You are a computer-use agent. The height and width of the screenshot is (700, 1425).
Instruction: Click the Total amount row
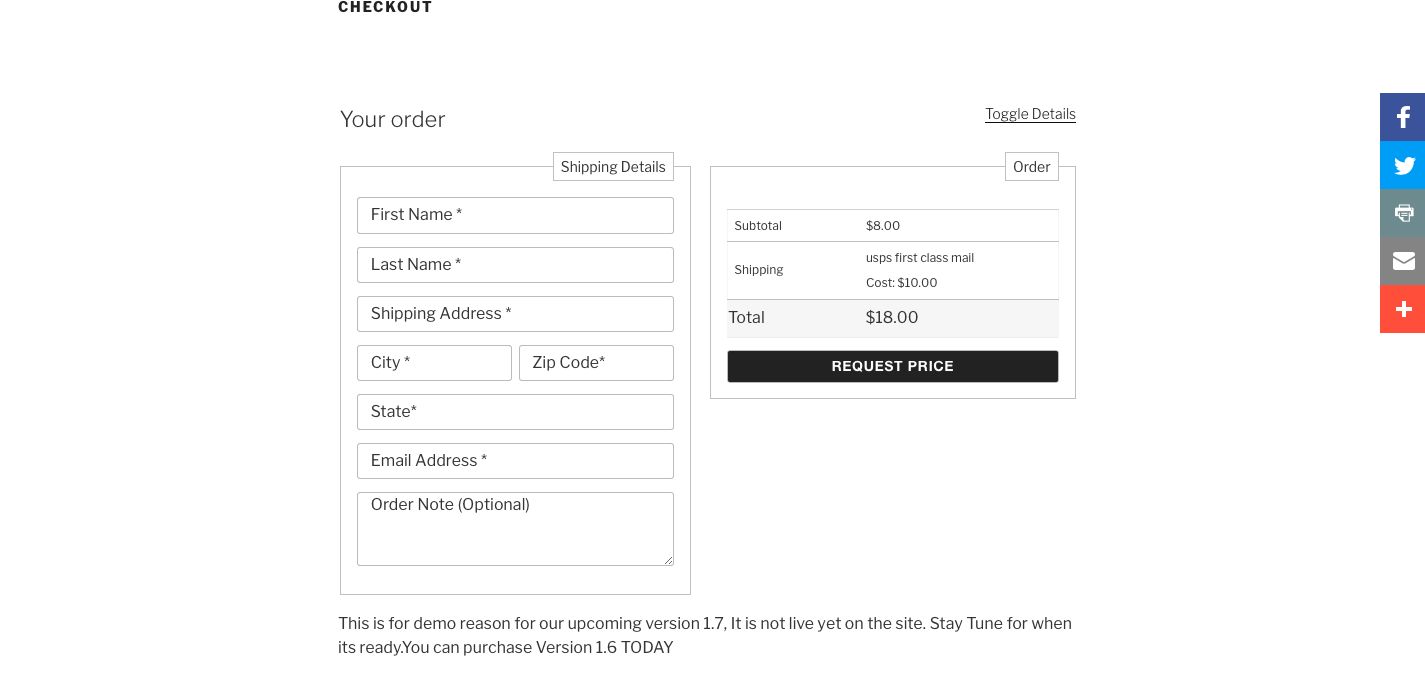(892, 318)
